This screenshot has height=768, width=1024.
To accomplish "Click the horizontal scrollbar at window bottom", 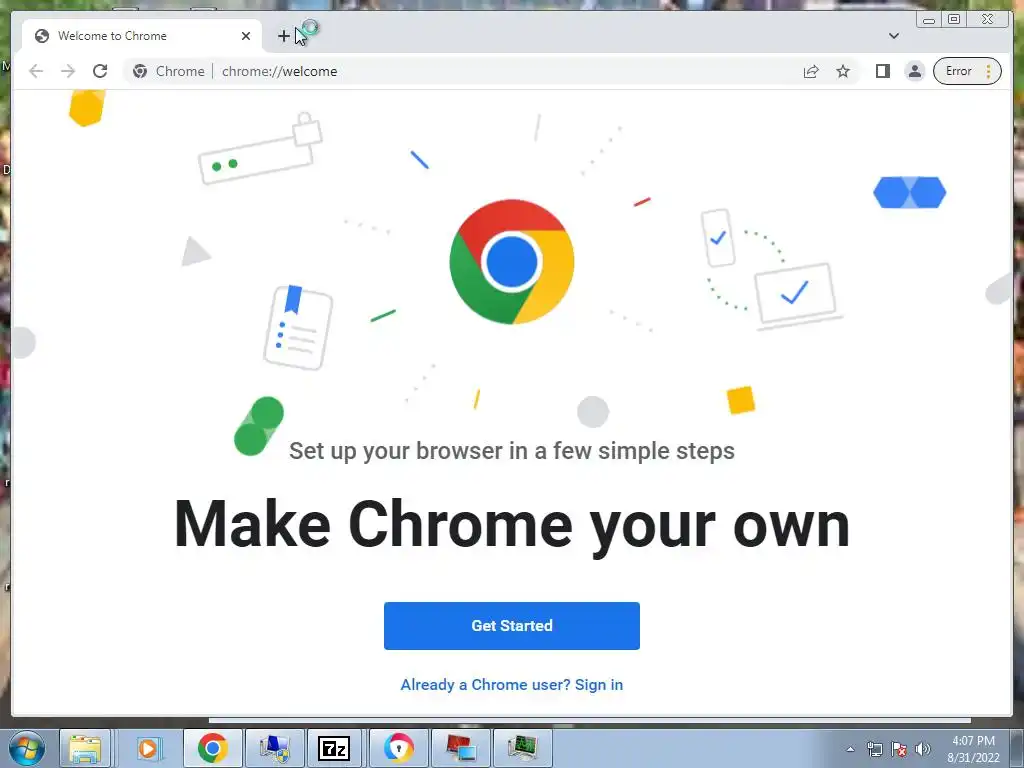I will [x=589, y=720].
